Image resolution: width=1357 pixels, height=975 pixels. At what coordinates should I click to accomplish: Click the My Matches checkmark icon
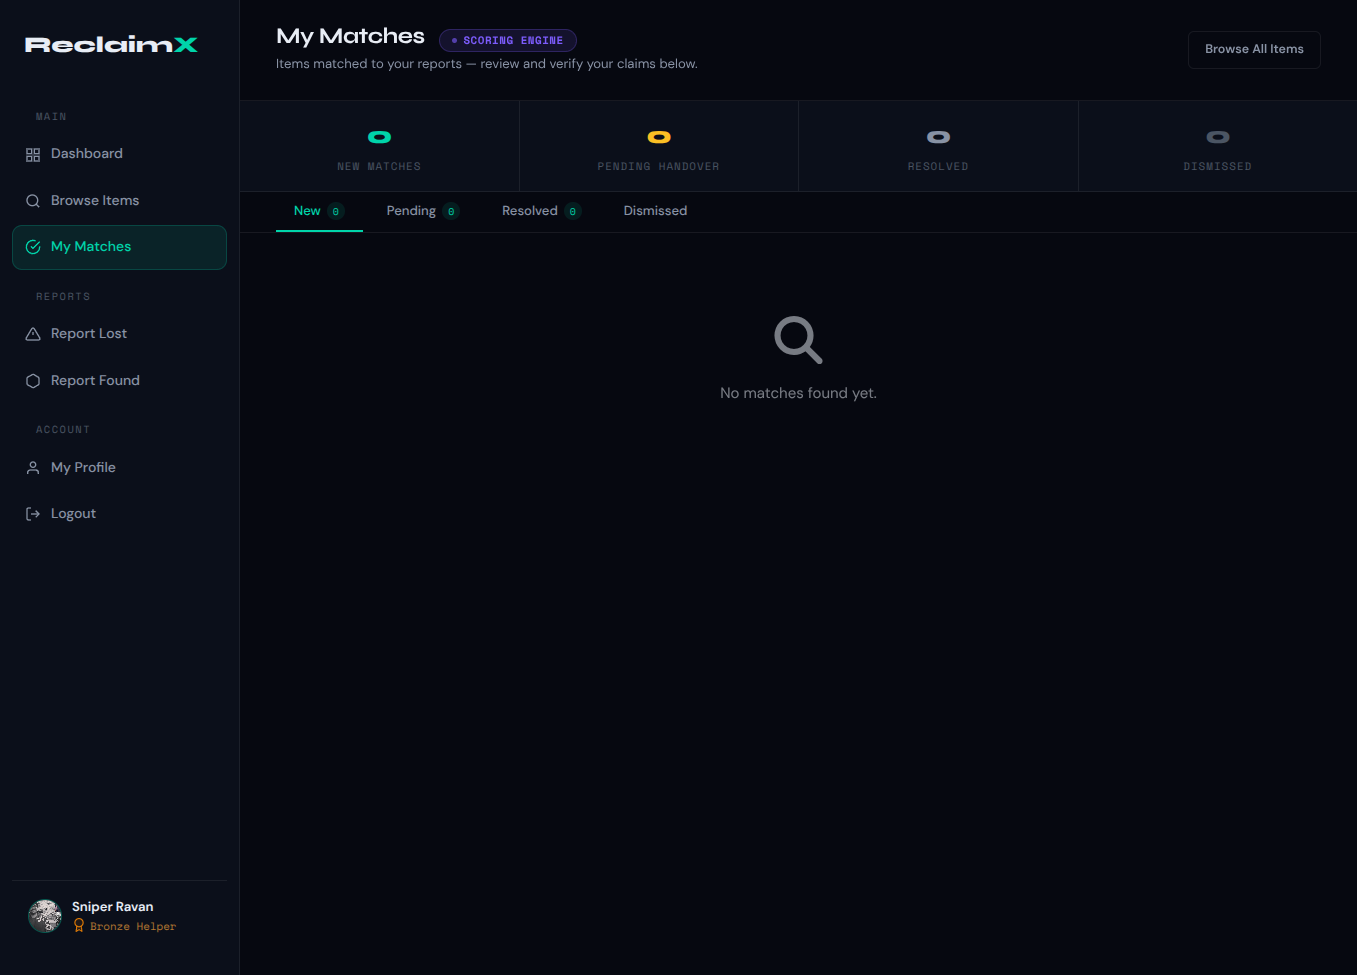[33, 247]
